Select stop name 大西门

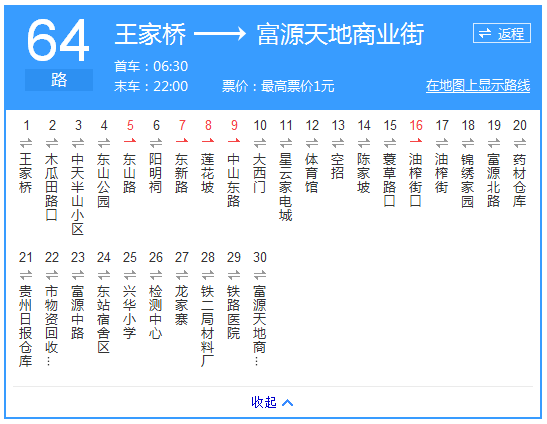[260, 173]
